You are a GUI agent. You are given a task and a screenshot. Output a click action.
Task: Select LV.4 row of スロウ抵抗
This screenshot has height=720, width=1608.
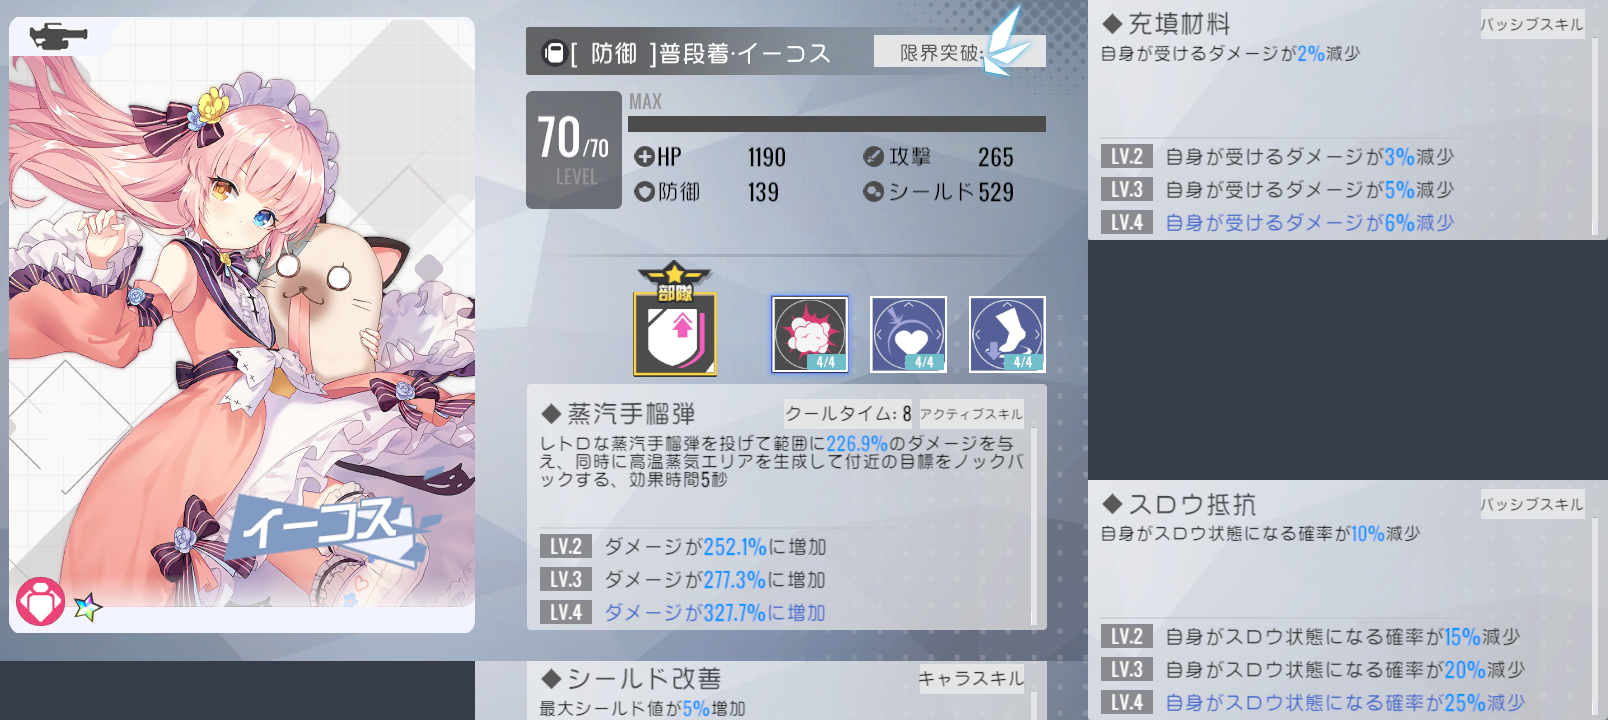(x=1342, y=702)
